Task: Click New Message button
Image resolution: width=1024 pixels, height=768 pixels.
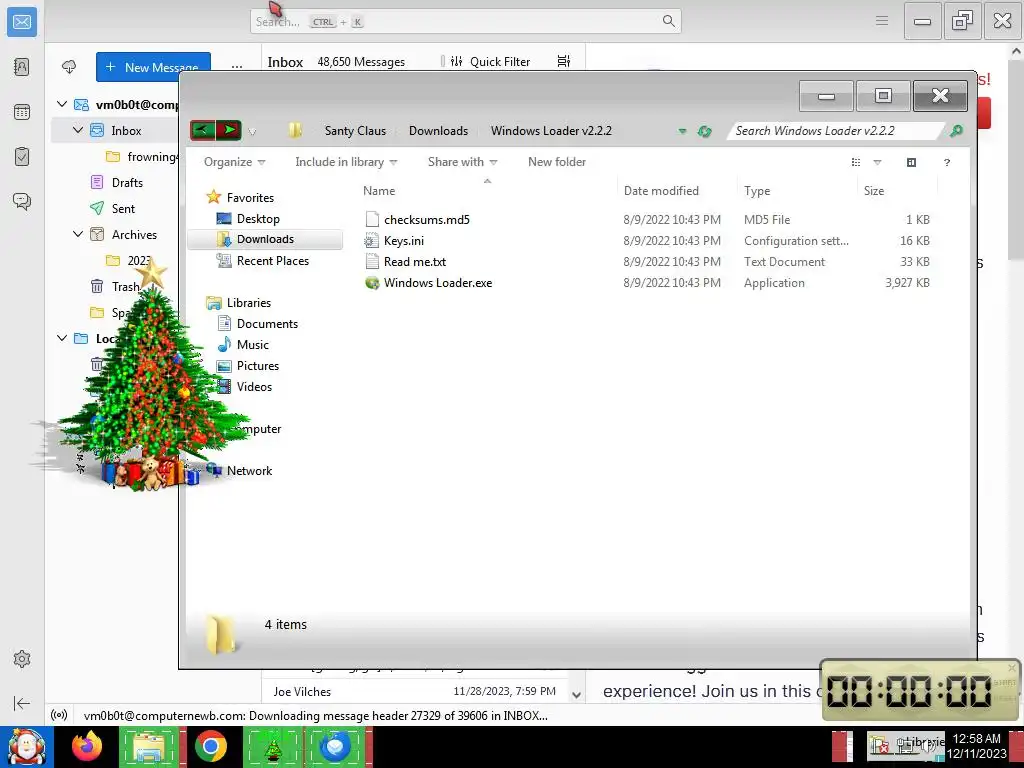Action: coord(153,67)
